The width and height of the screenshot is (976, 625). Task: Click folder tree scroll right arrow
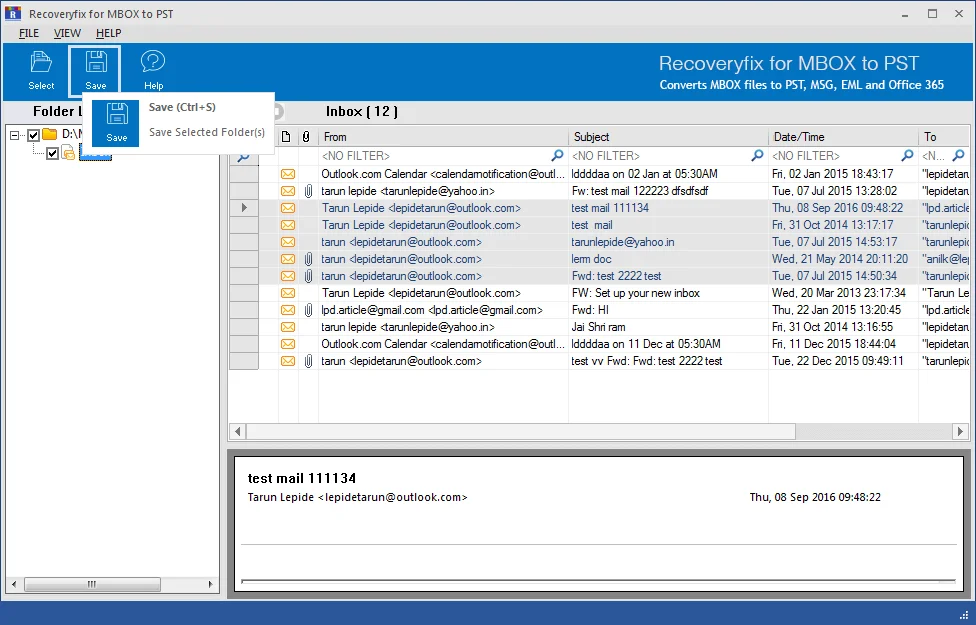[x=210, y=584]
